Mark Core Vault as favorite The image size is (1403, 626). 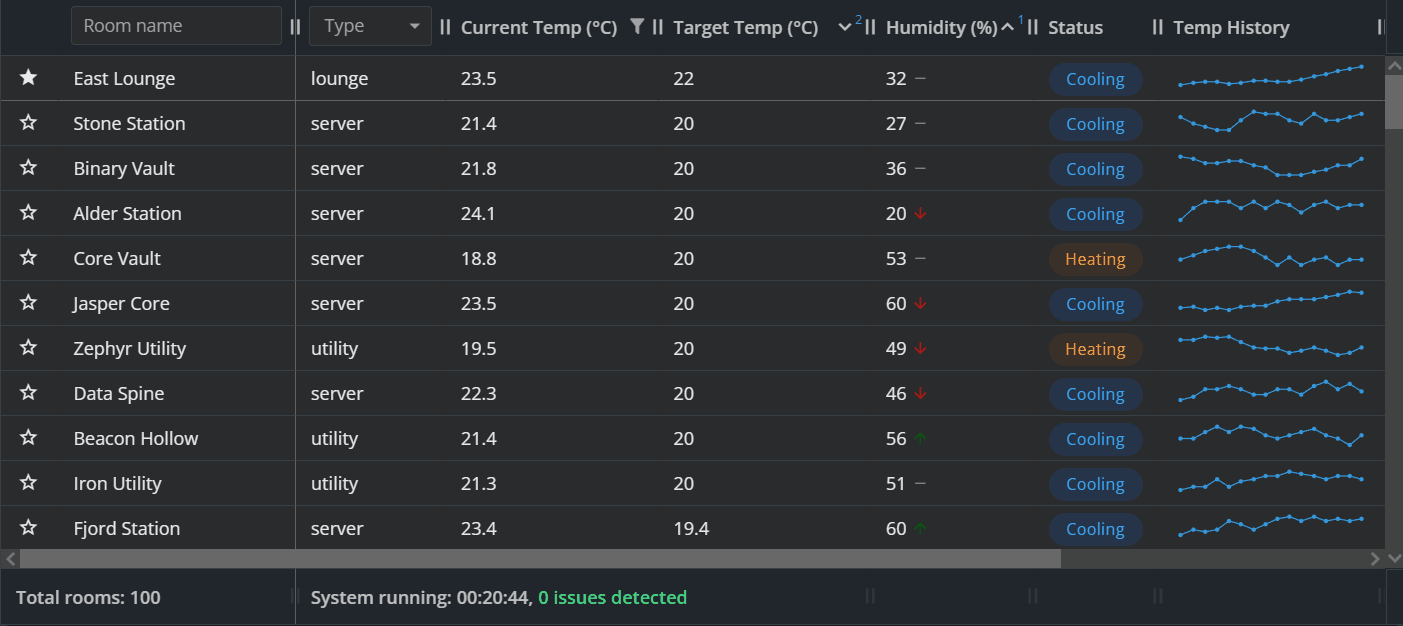28,258
